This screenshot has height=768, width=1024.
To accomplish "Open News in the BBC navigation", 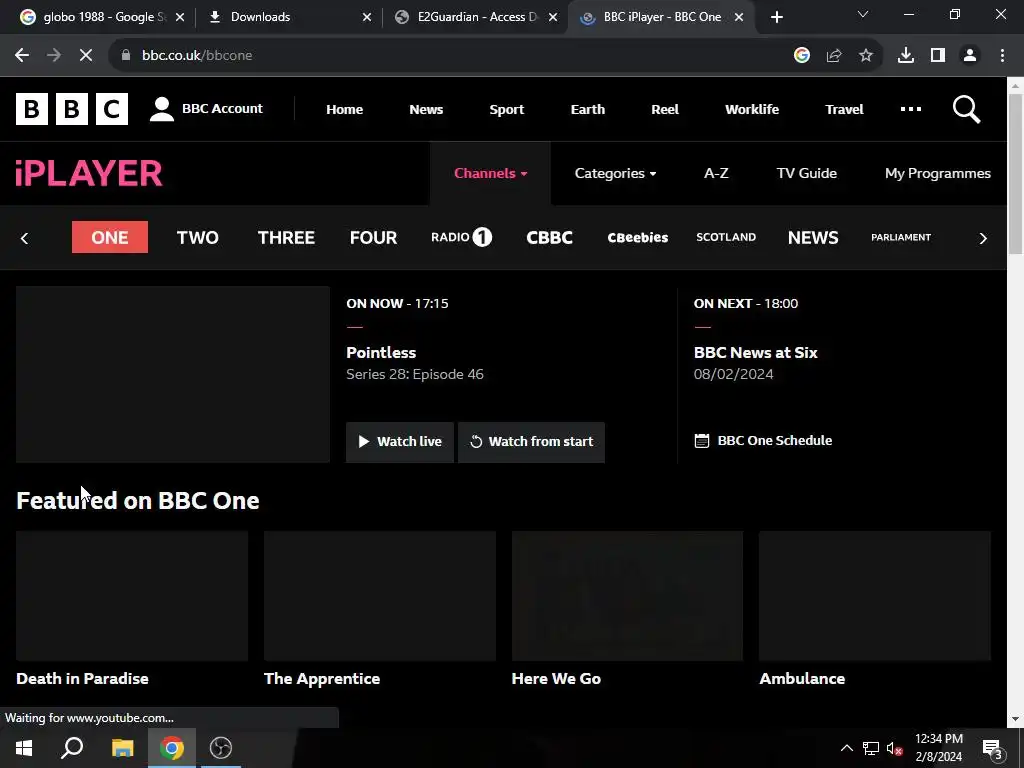I will (426, 109).
